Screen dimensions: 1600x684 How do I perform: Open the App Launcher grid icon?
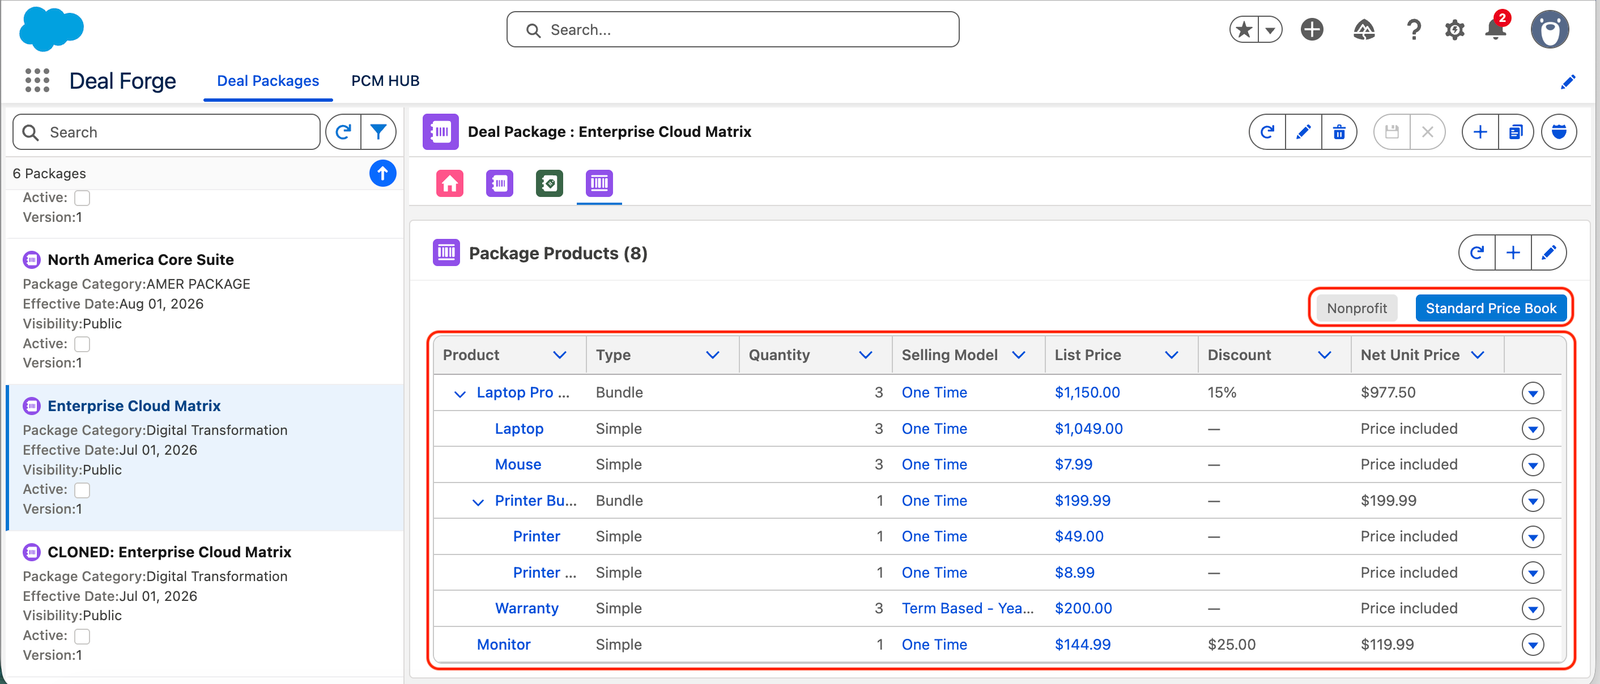tap(37, 80)
